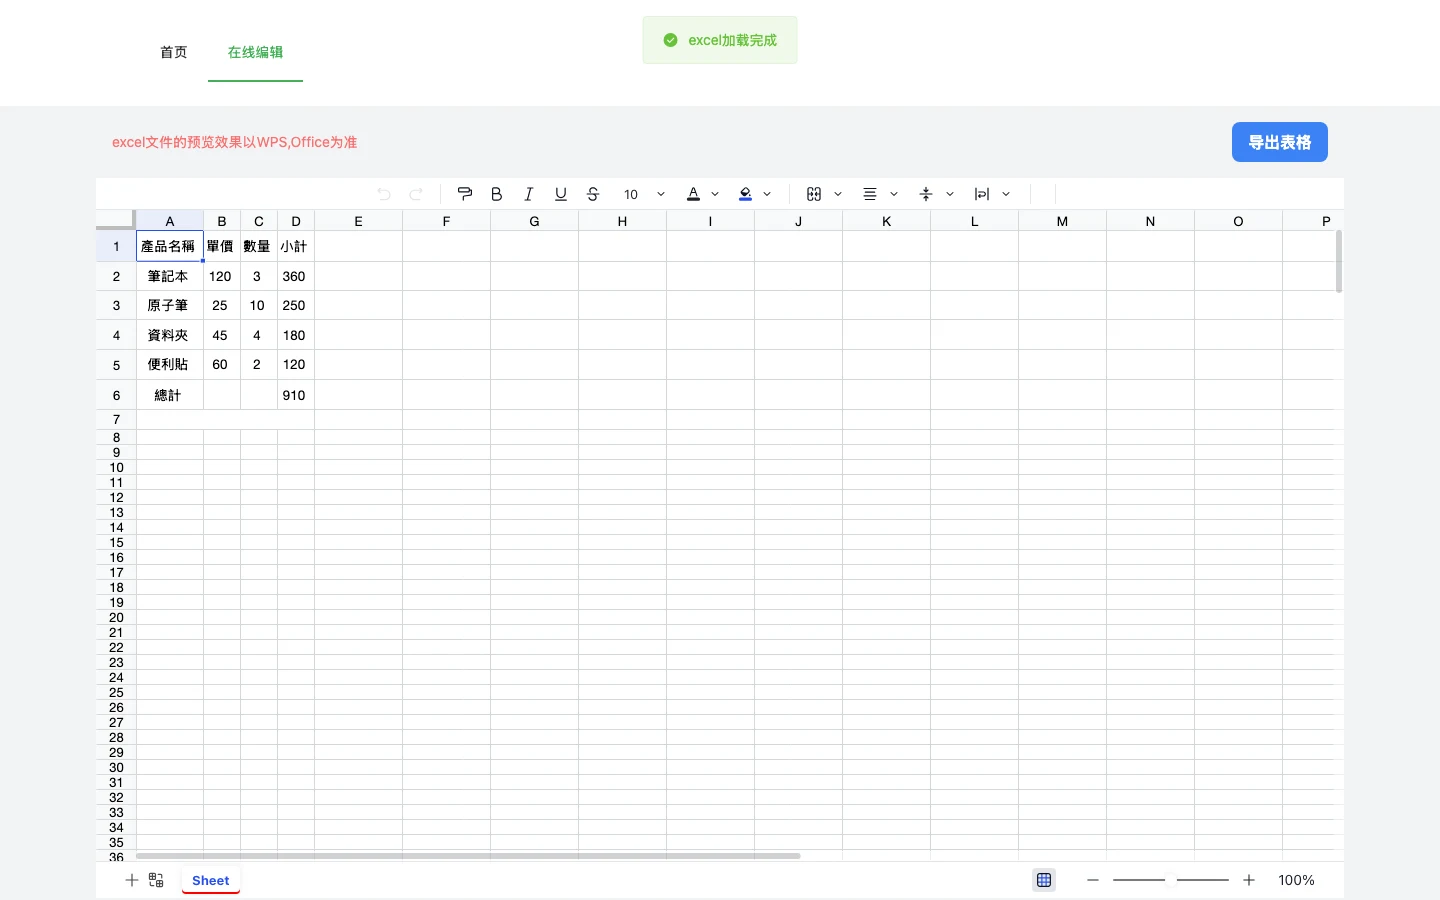Image resolution: width=1440 pixels, height=900 pixels.
Task: Apply the font color A icon
Action: click(693, 194)
